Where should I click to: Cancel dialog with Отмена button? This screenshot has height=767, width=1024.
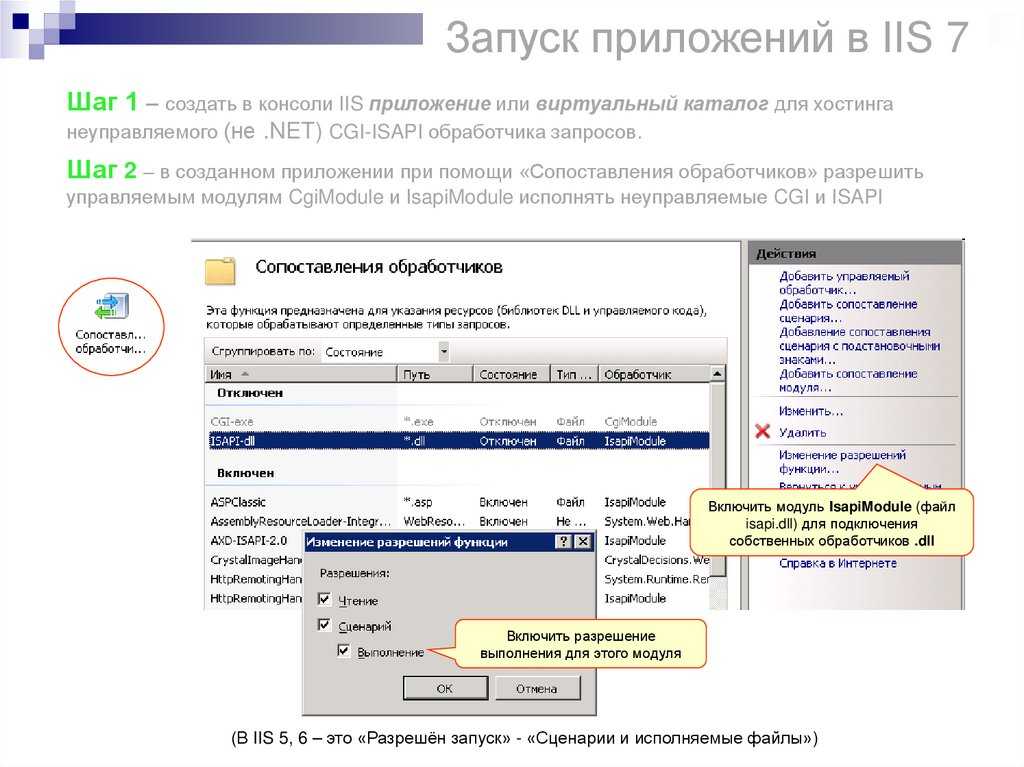click(537, 688)
